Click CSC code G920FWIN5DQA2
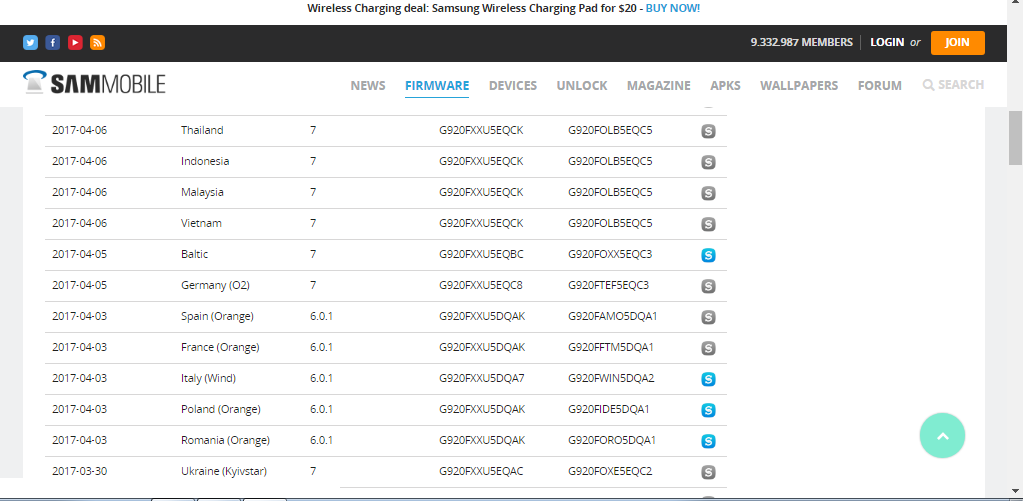Viewport: 1023px width, 501px height. point(611,378)
